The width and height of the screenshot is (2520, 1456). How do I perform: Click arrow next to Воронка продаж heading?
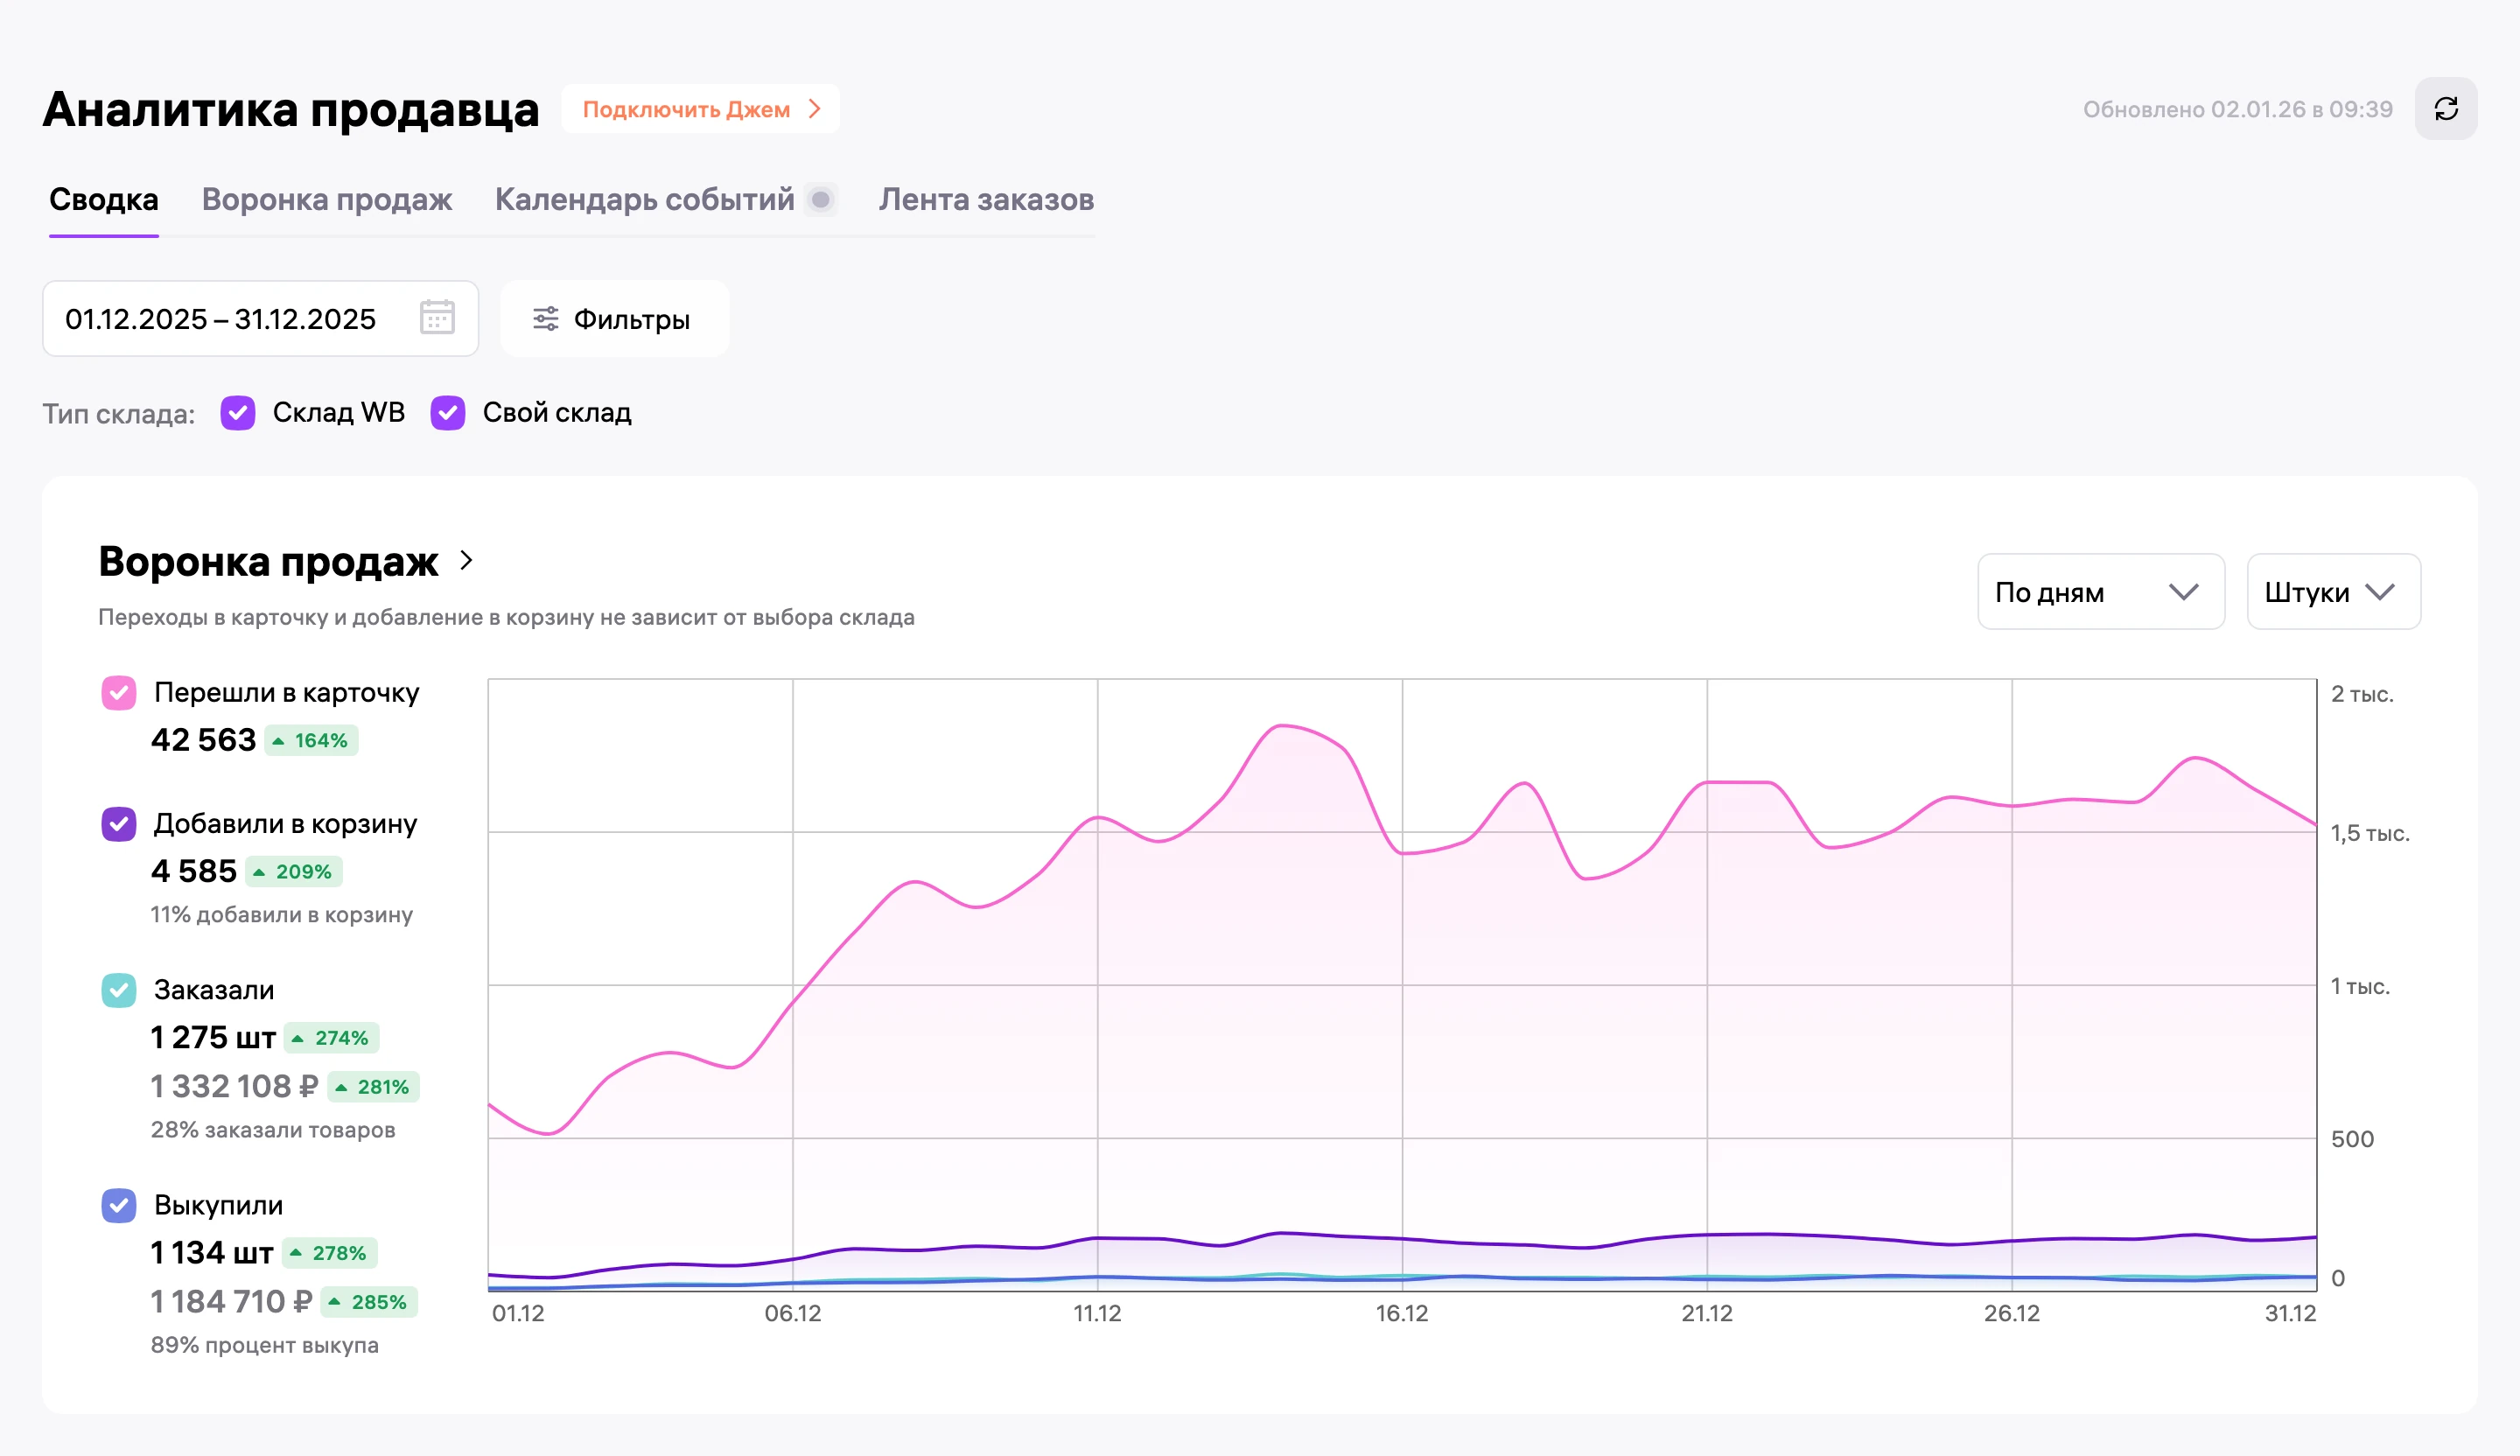click(x=467, y=560)
